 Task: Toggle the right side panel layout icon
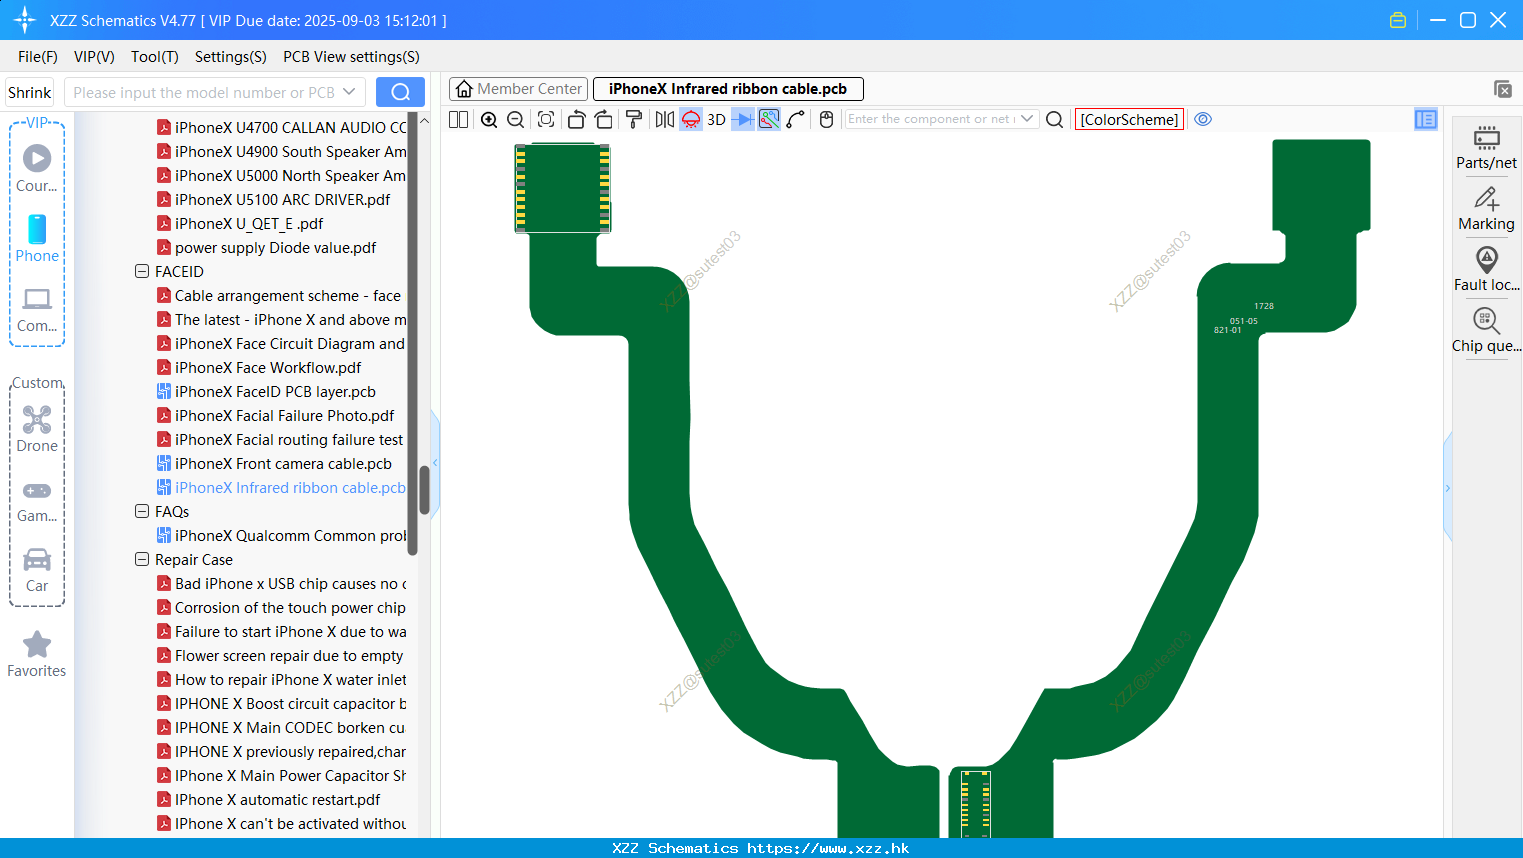[1426, 119]
